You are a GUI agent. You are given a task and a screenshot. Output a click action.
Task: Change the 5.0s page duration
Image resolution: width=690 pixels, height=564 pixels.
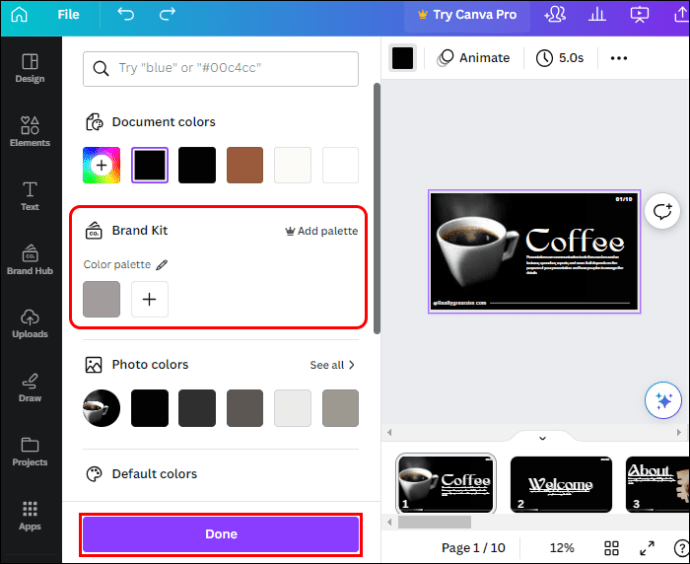tap(560, 58)
